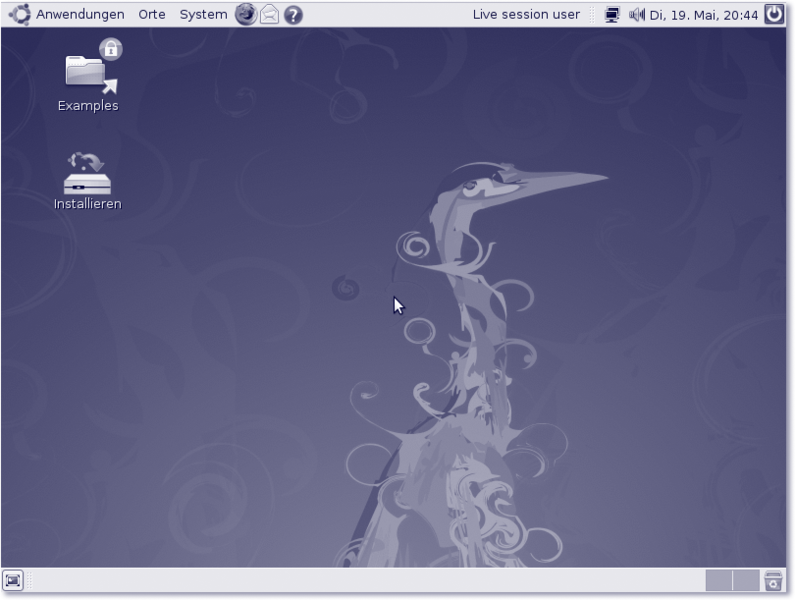
Task: Switch to the first workspace
Action: click(718, 580)
